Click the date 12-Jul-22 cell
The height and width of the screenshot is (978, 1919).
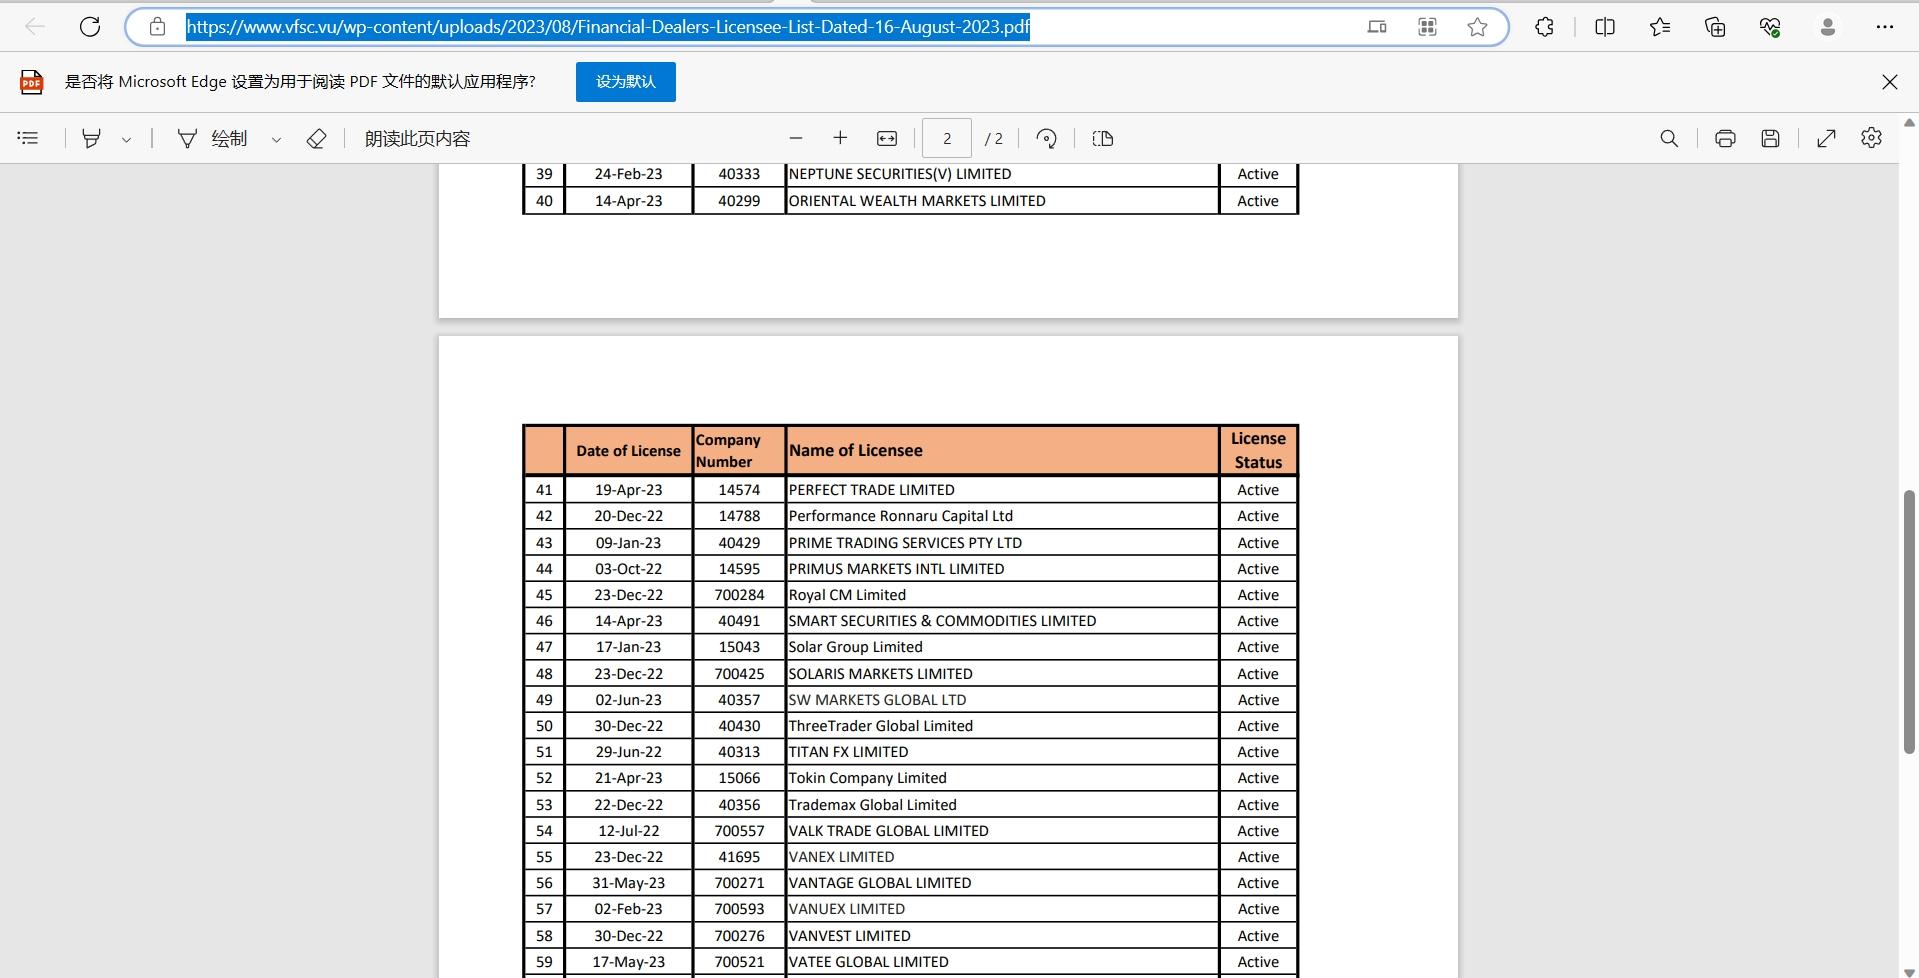[628, 831]
